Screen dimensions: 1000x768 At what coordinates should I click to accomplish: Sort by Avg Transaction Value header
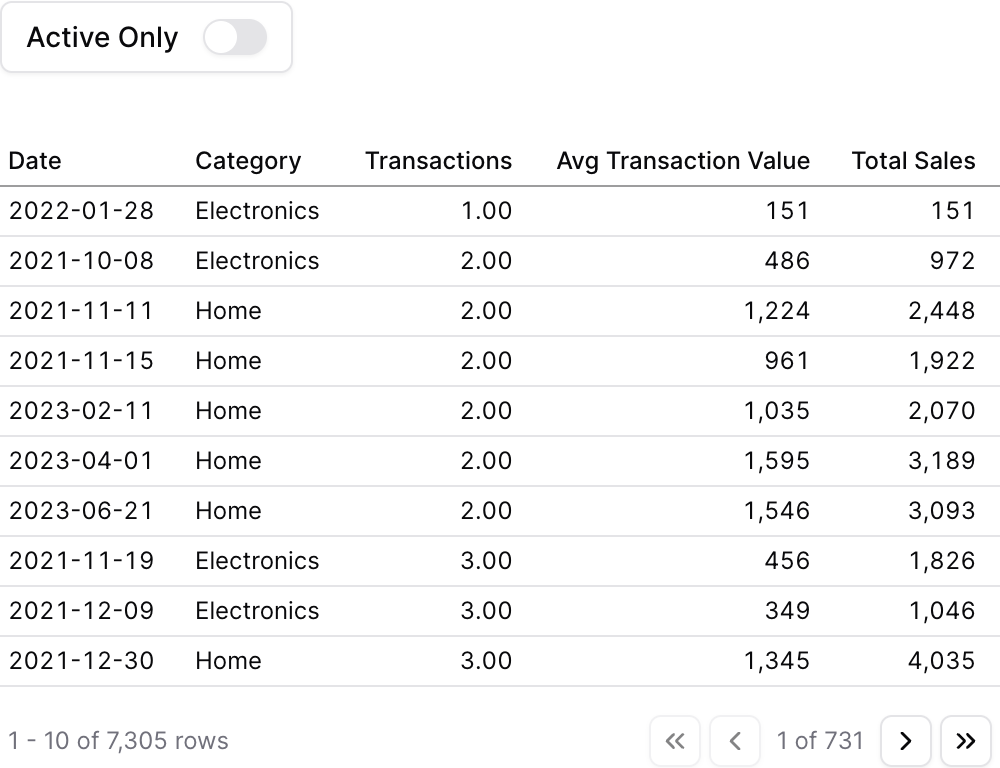click(683, 161)
